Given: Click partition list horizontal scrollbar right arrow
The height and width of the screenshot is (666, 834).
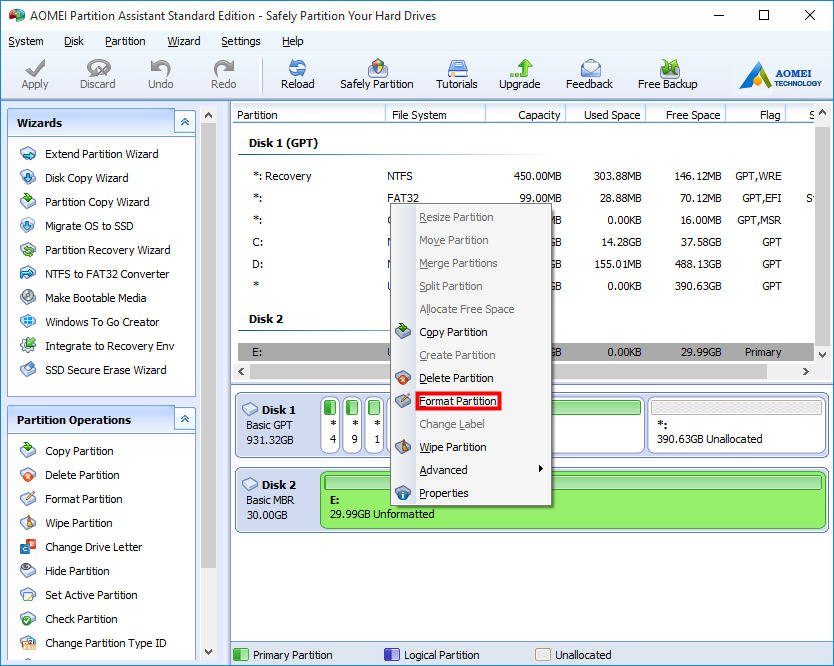Looking at the screenshot, I should tap(806, 371).
